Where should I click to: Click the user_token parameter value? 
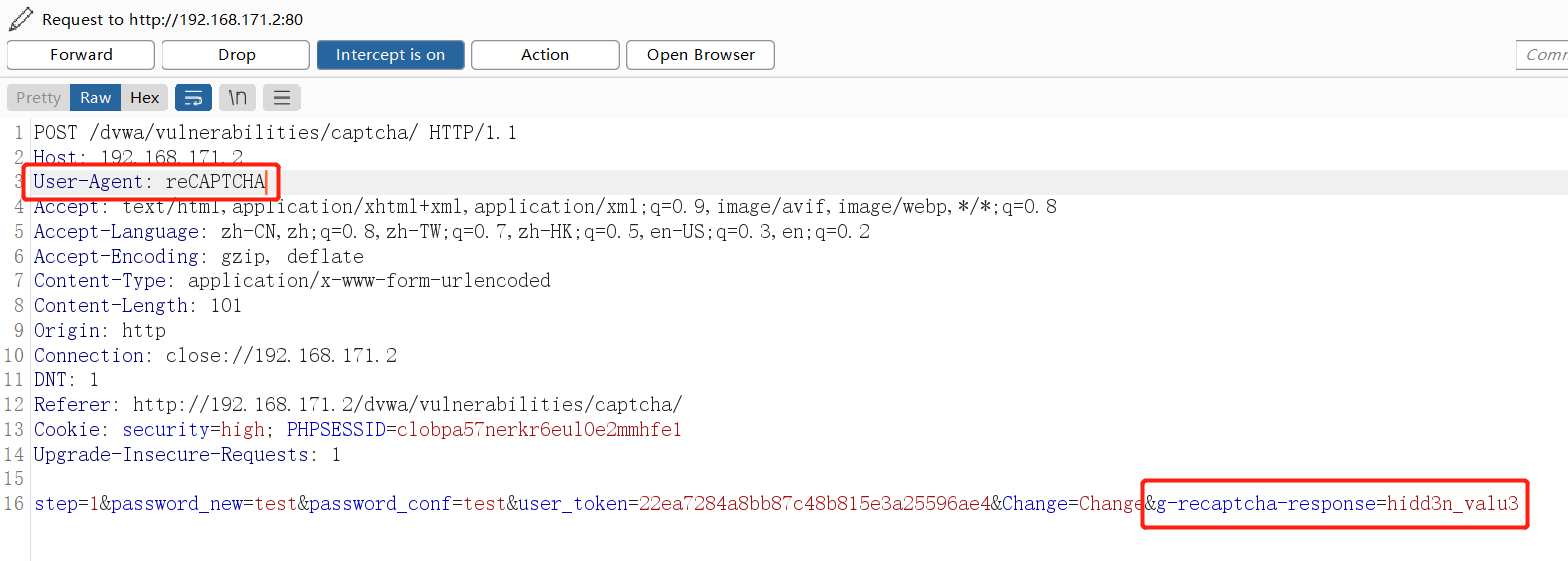[815, 504]
